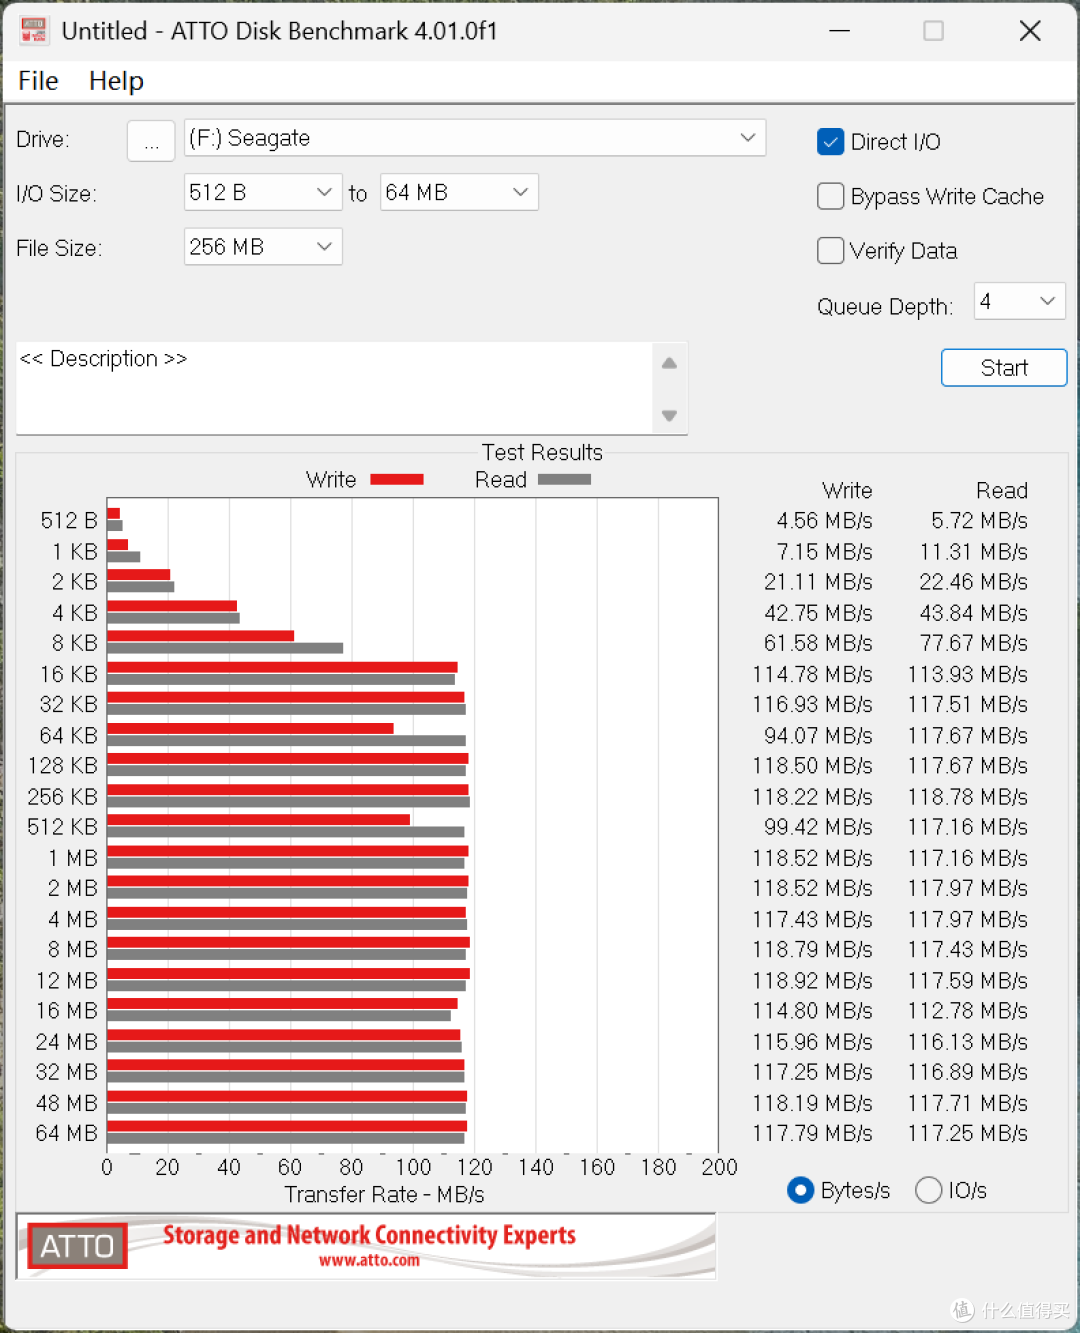1080x1333 pixels.
Task: Open the 256 MB file size dropdown
Action: coord(263,246)
